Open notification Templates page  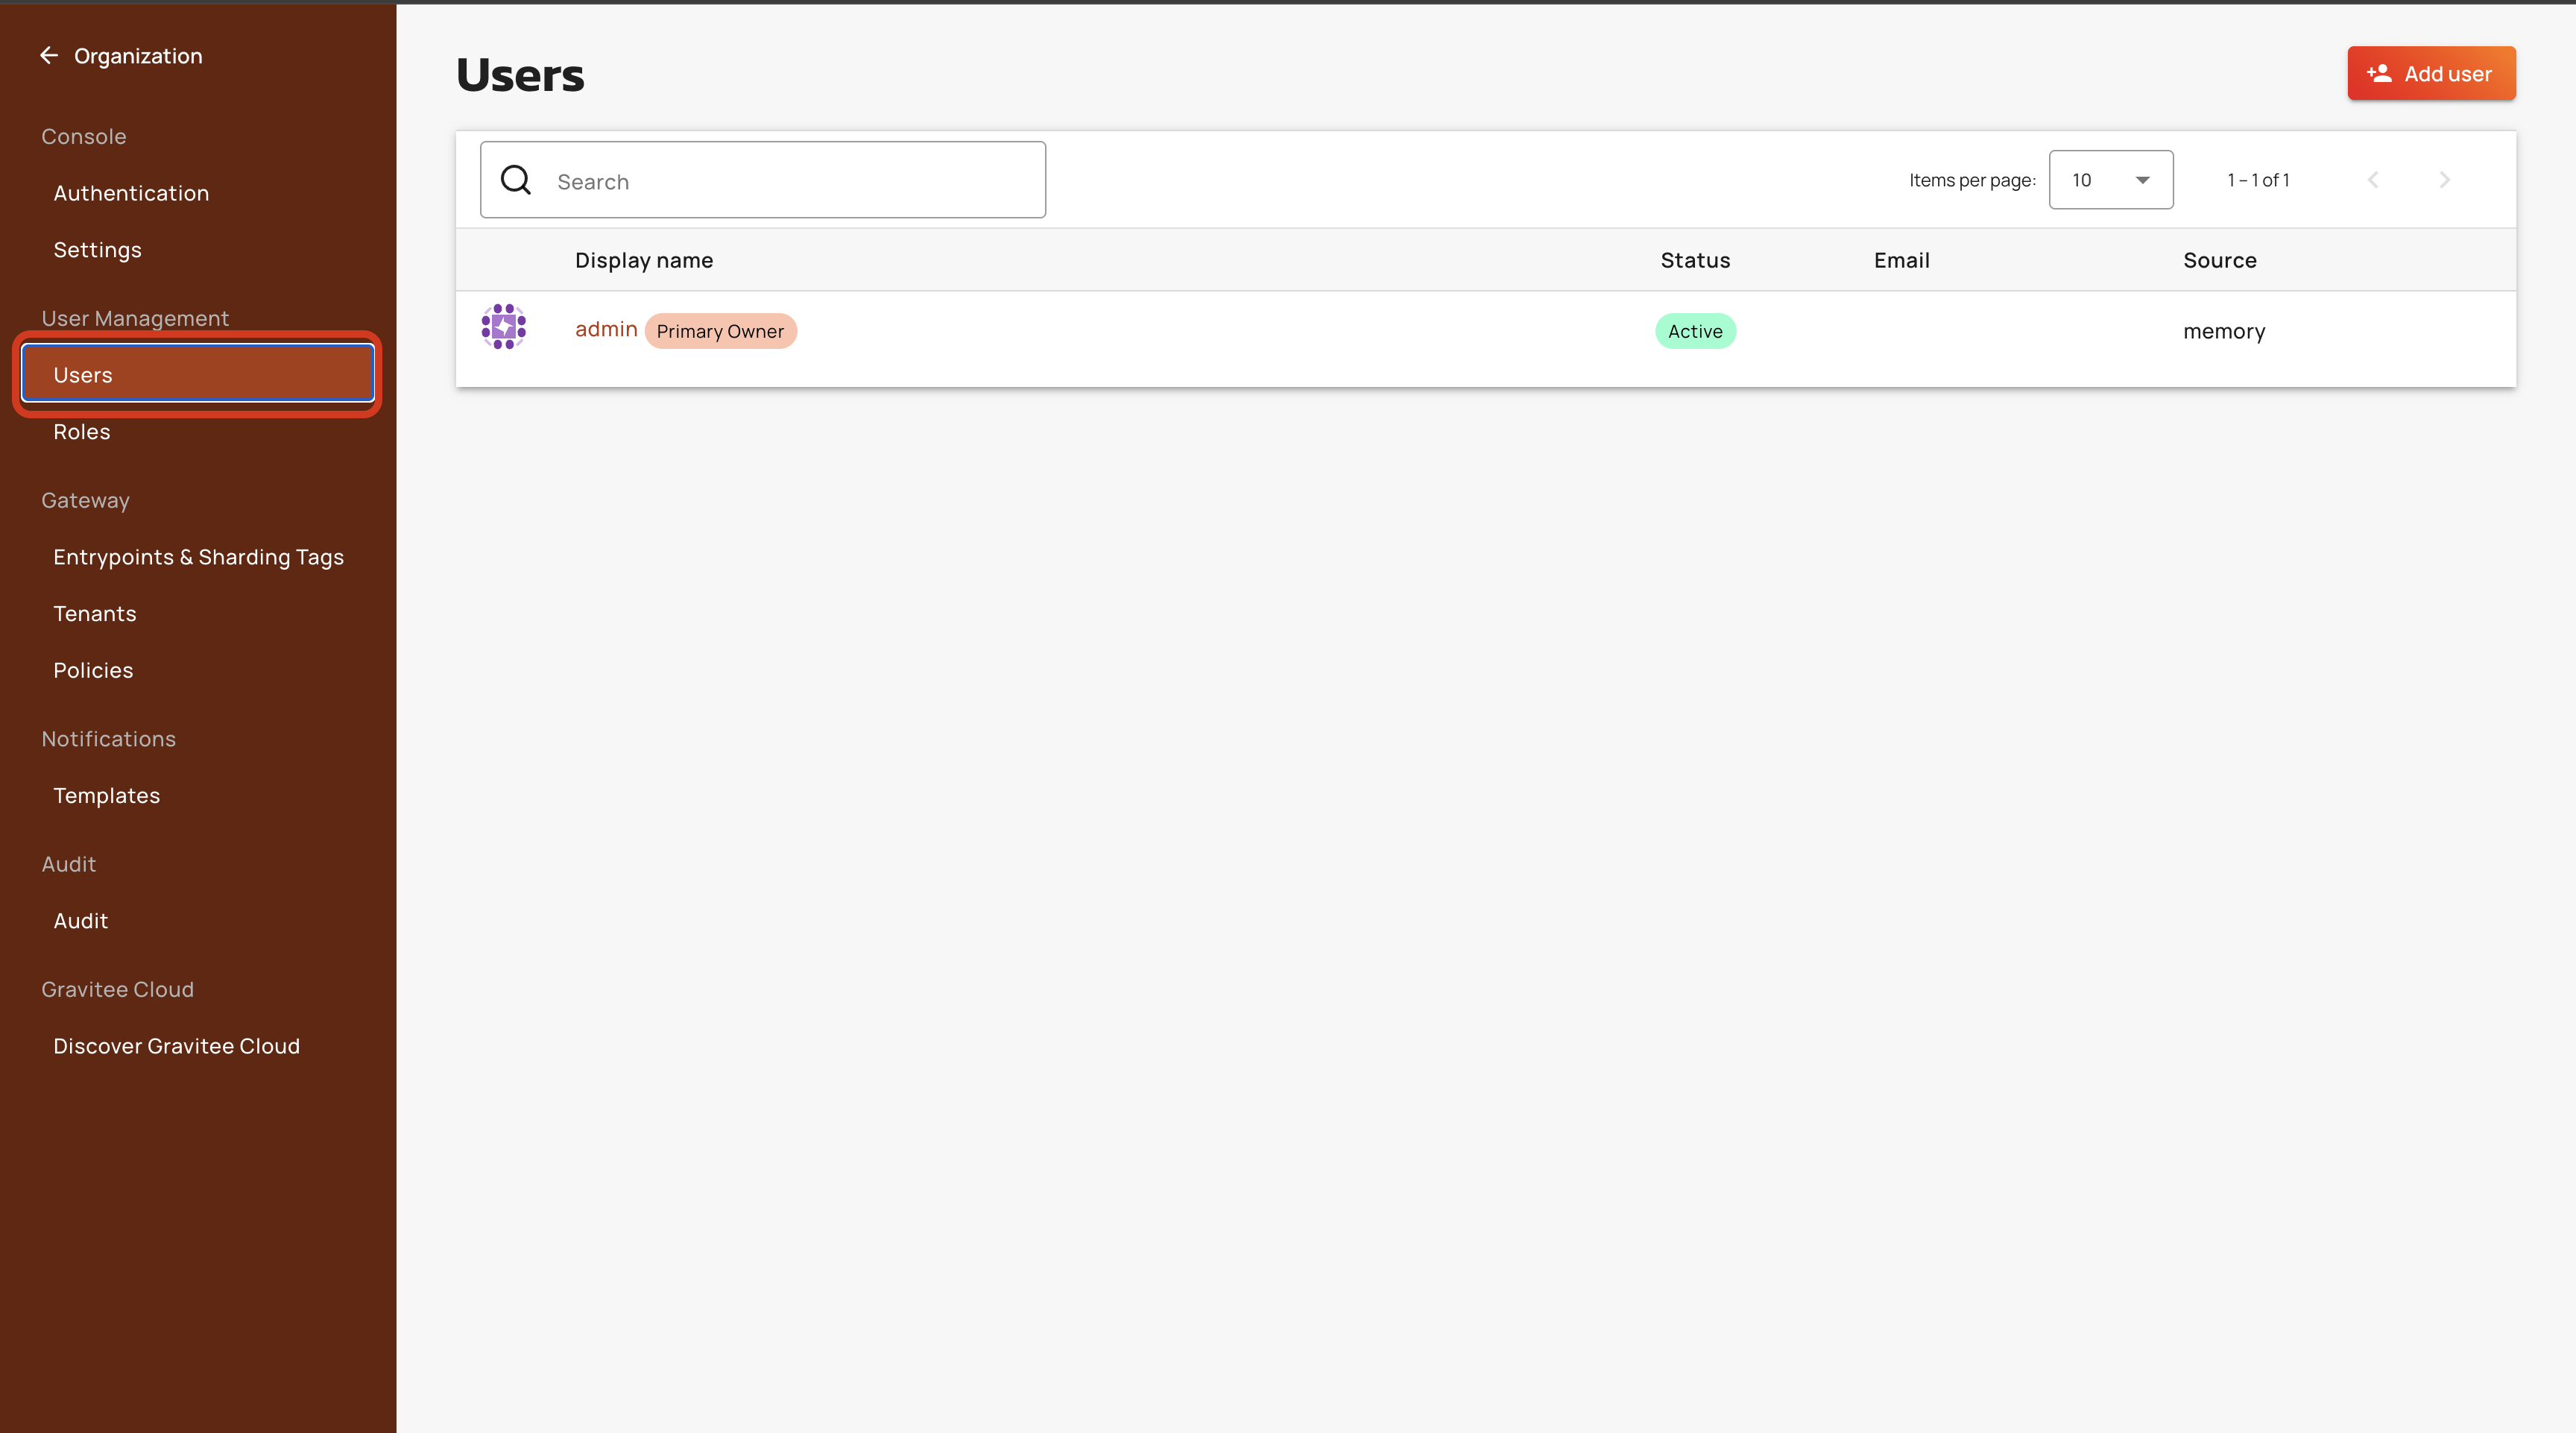pos(106,796)
